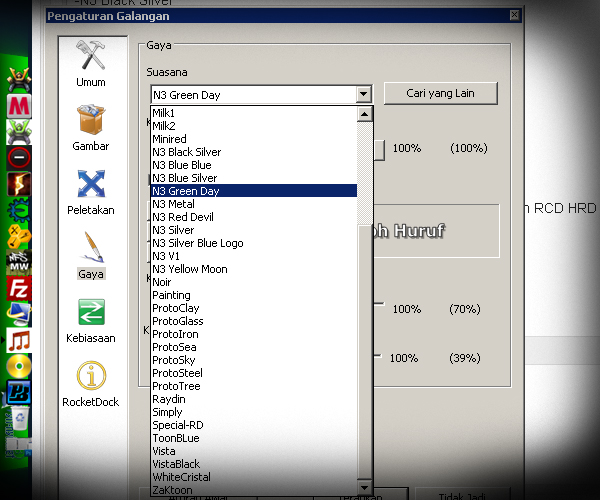Open the computer monitor dock icon
Image resolution: width=600 pixels, height=500 pixels.
pyautogui.click(x=19, y=314)
